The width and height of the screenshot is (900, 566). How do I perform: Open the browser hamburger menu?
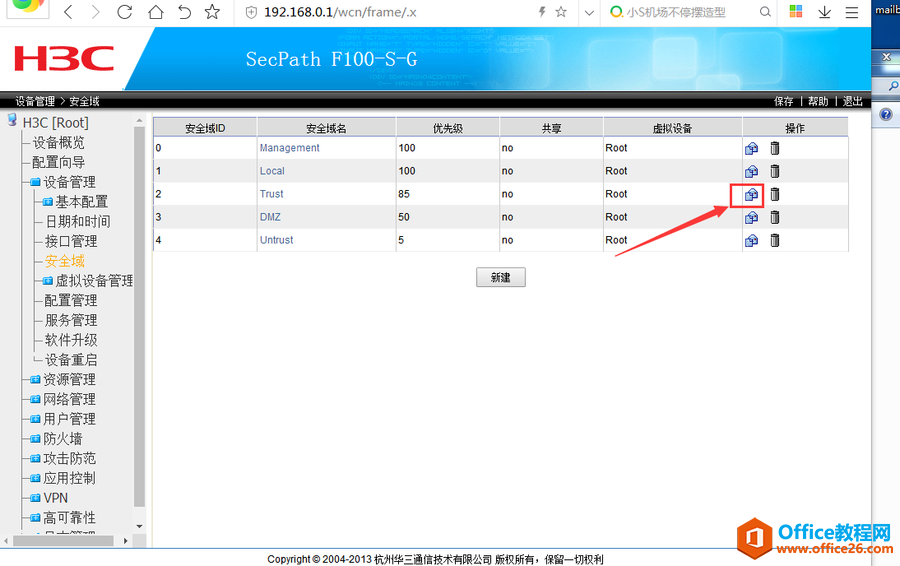click(852, 12)
